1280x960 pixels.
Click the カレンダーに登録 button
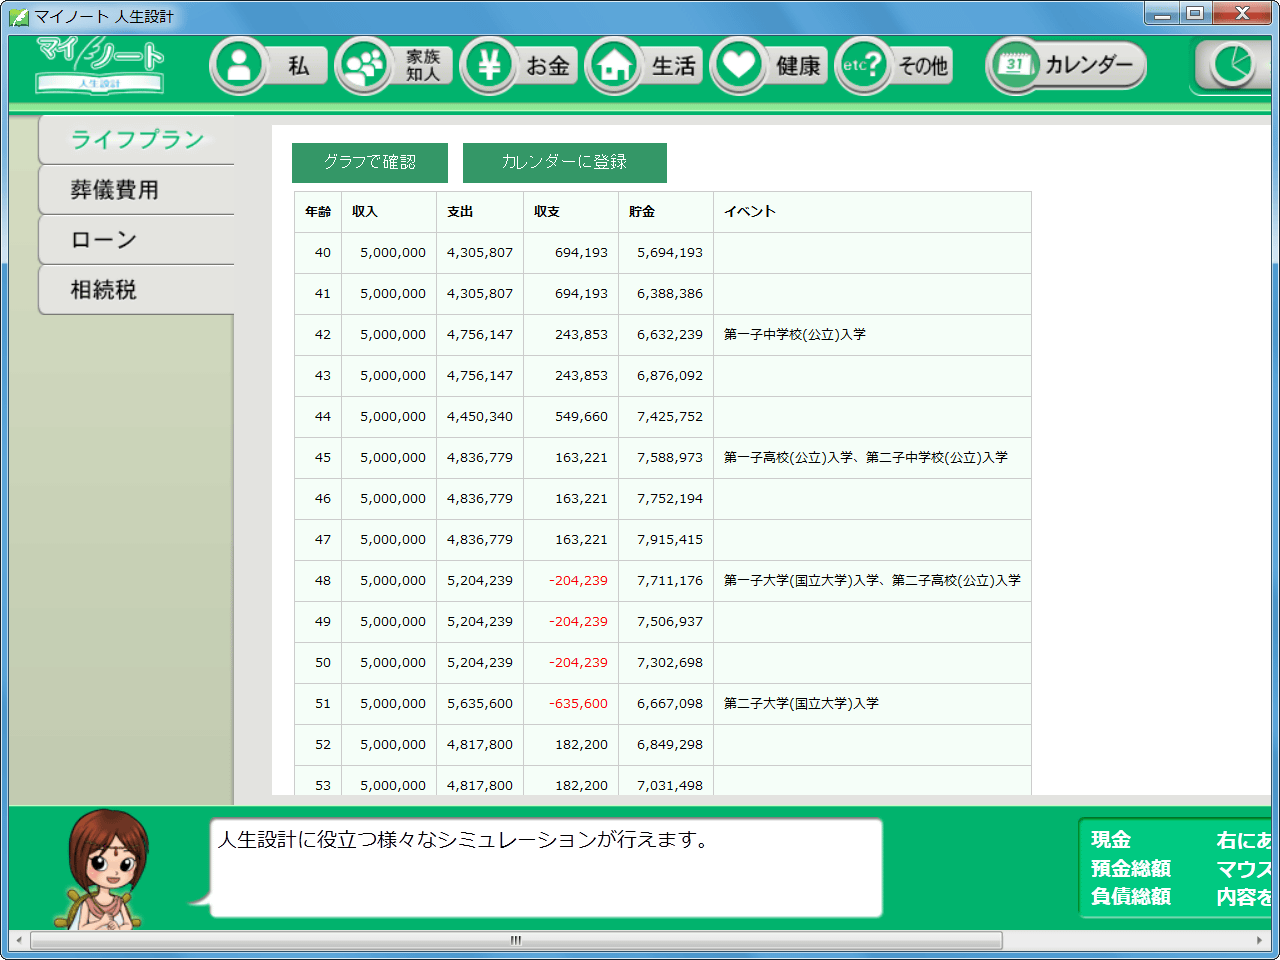click(565, 162)
